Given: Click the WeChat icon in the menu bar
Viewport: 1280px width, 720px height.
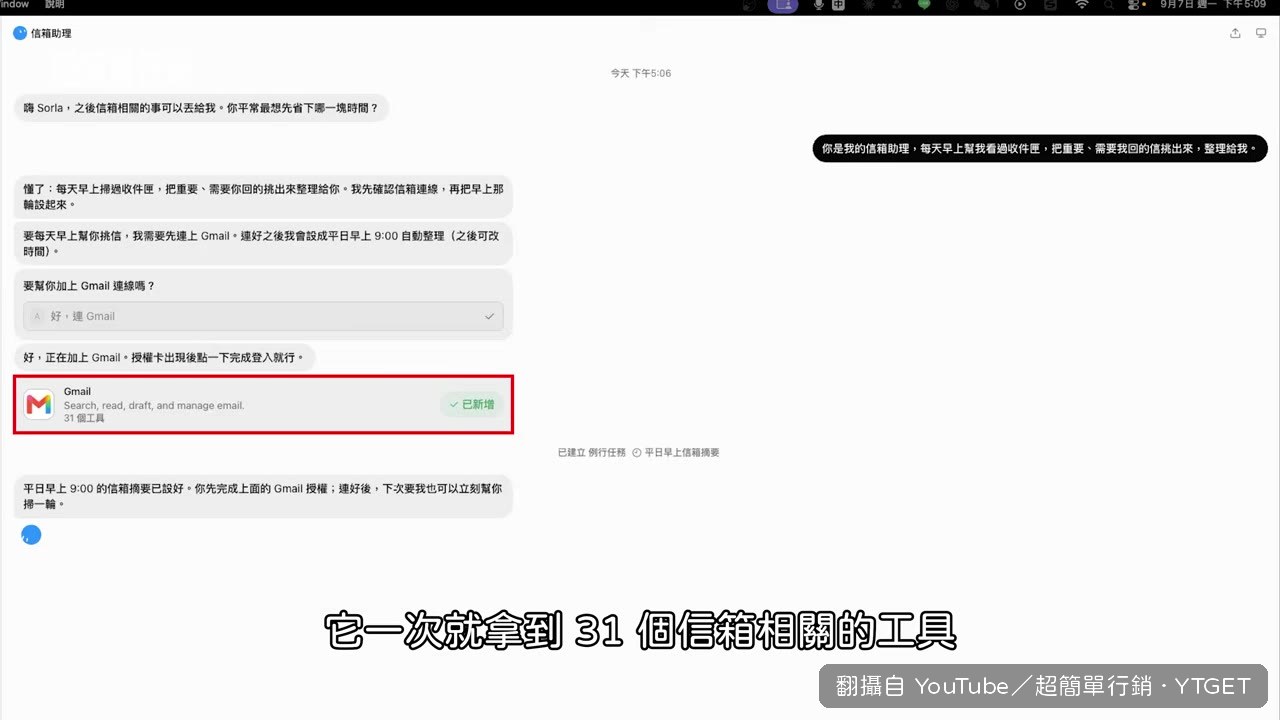Looking at the screenshot, I should tap(981, 5).
